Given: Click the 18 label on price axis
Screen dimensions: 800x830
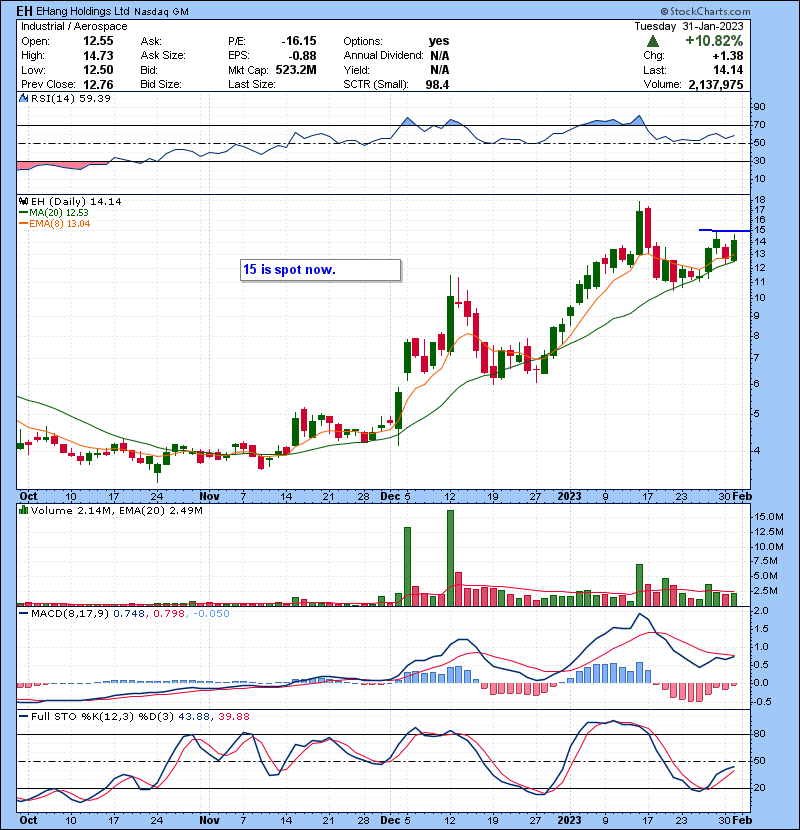Looking at the screenshot, I should pyautogui.click(x=760, y=200).
